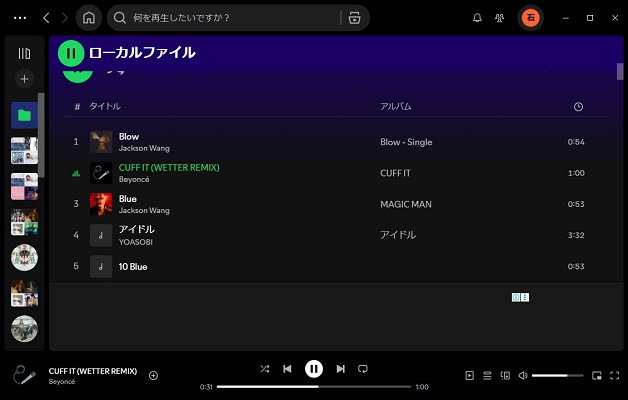Mute the volume speaker icon
The height and width of the screenshot is (400, 628).
523,376
